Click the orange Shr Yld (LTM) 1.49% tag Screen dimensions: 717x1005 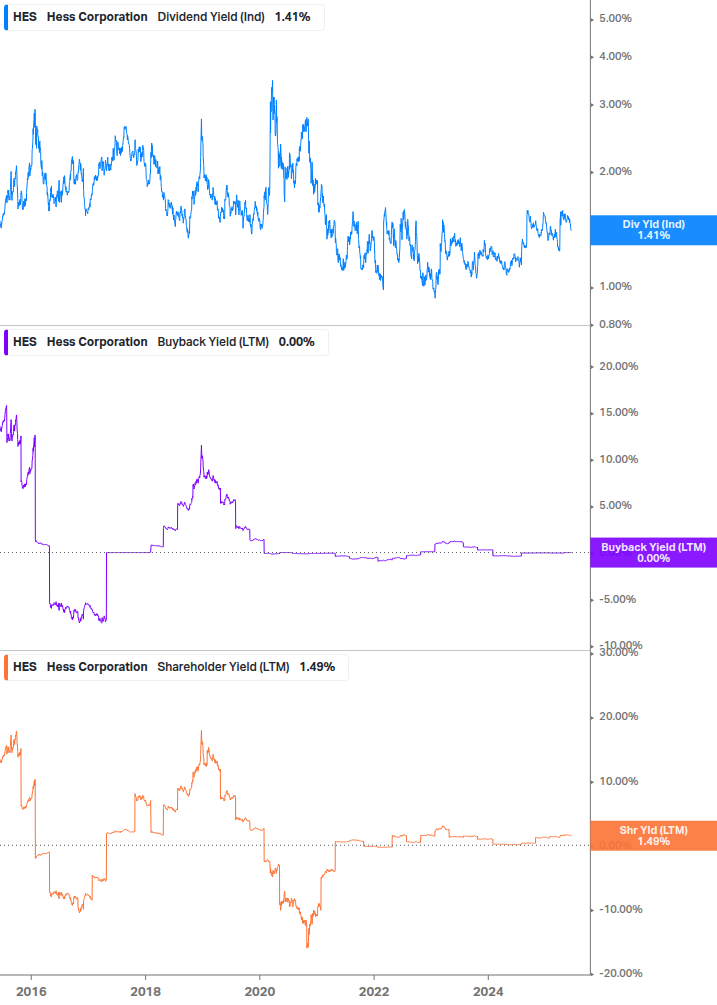[x=654, y=836]
